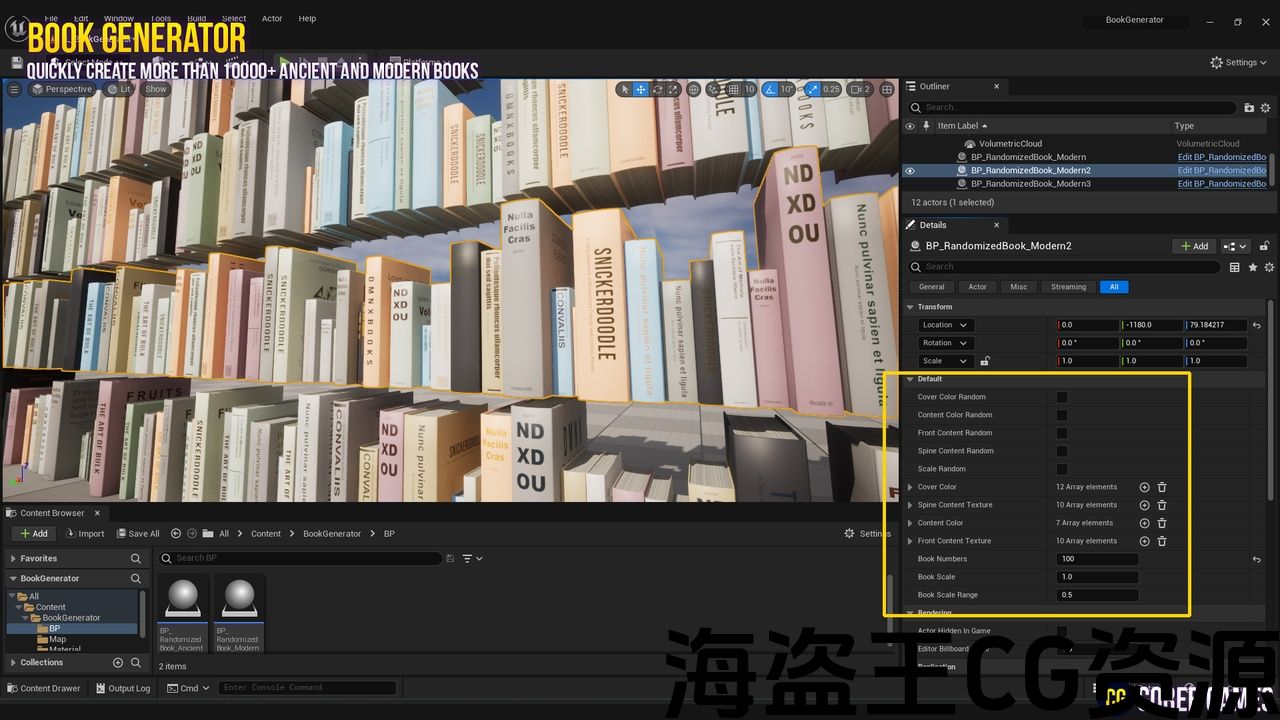The image size is (1280, 720).
Task: Add element to Cover Color array
Action: [1144, 487]
